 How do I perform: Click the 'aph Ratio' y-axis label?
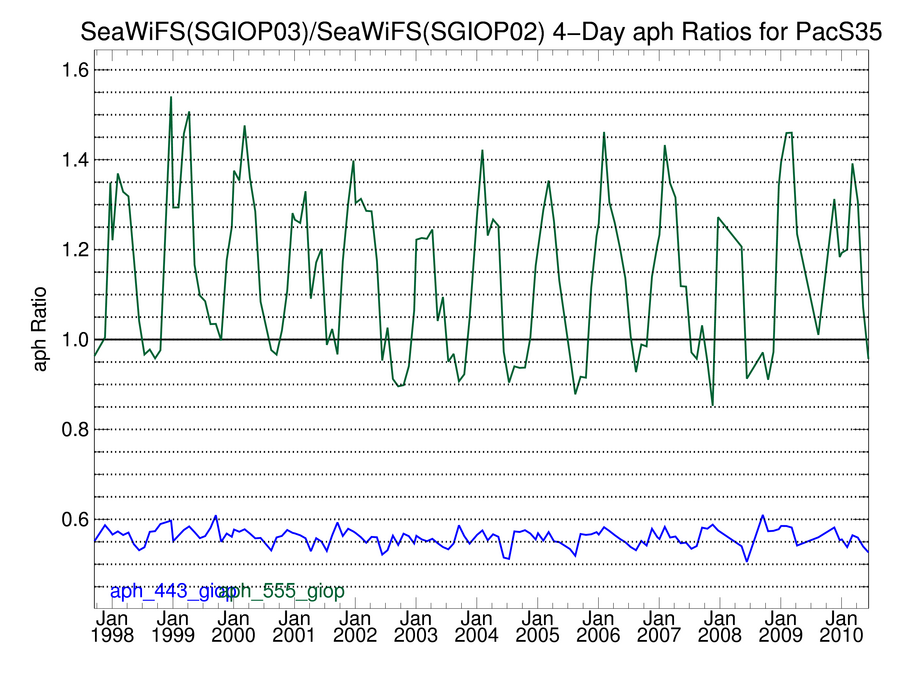[x=39, y=329]
